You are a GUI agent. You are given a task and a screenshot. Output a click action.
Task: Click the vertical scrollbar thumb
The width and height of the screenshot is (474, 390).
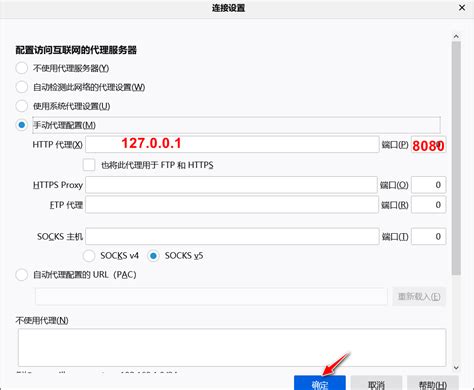pyautogui.click(x=456, y=158)
